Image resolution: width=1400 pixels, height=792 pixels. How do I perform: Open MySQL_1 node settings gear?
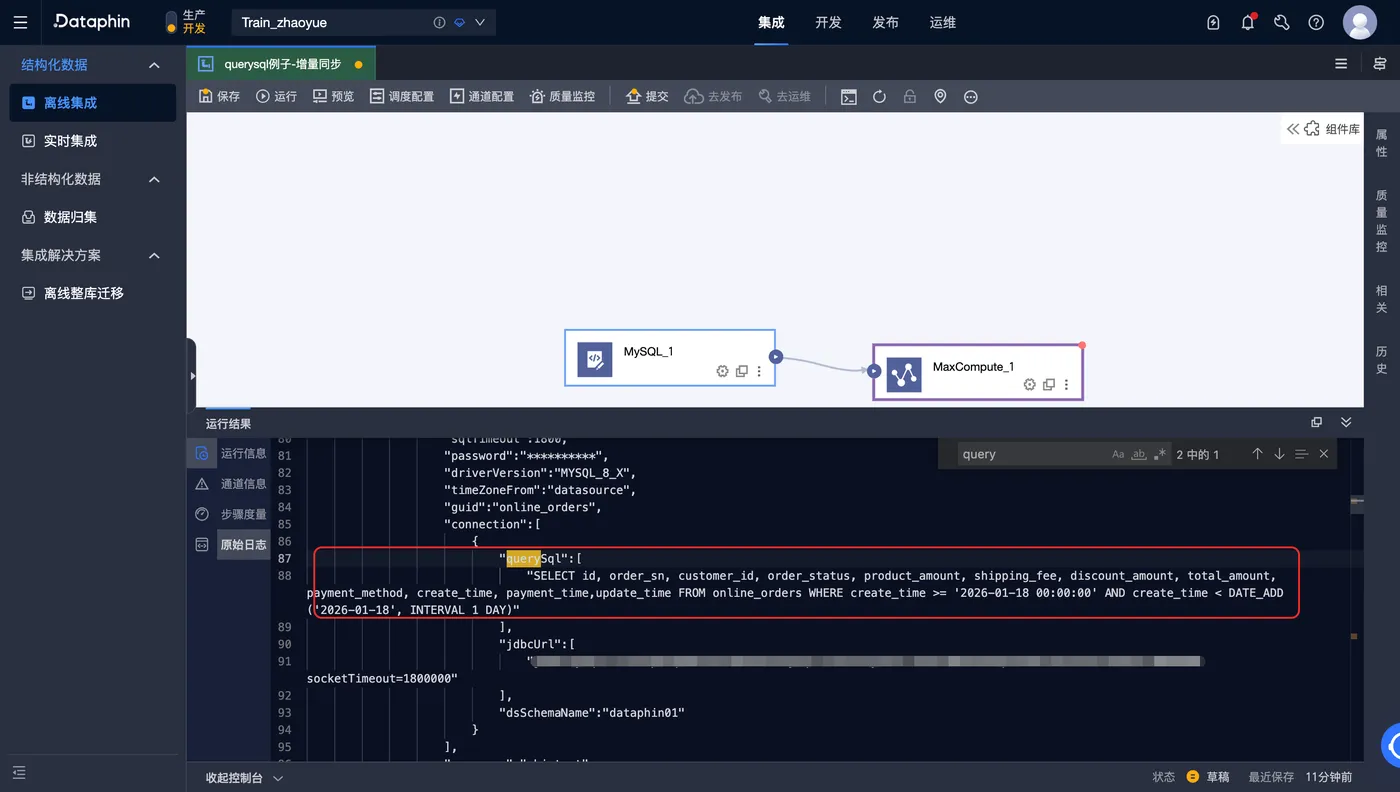click(x=722, y=371)
